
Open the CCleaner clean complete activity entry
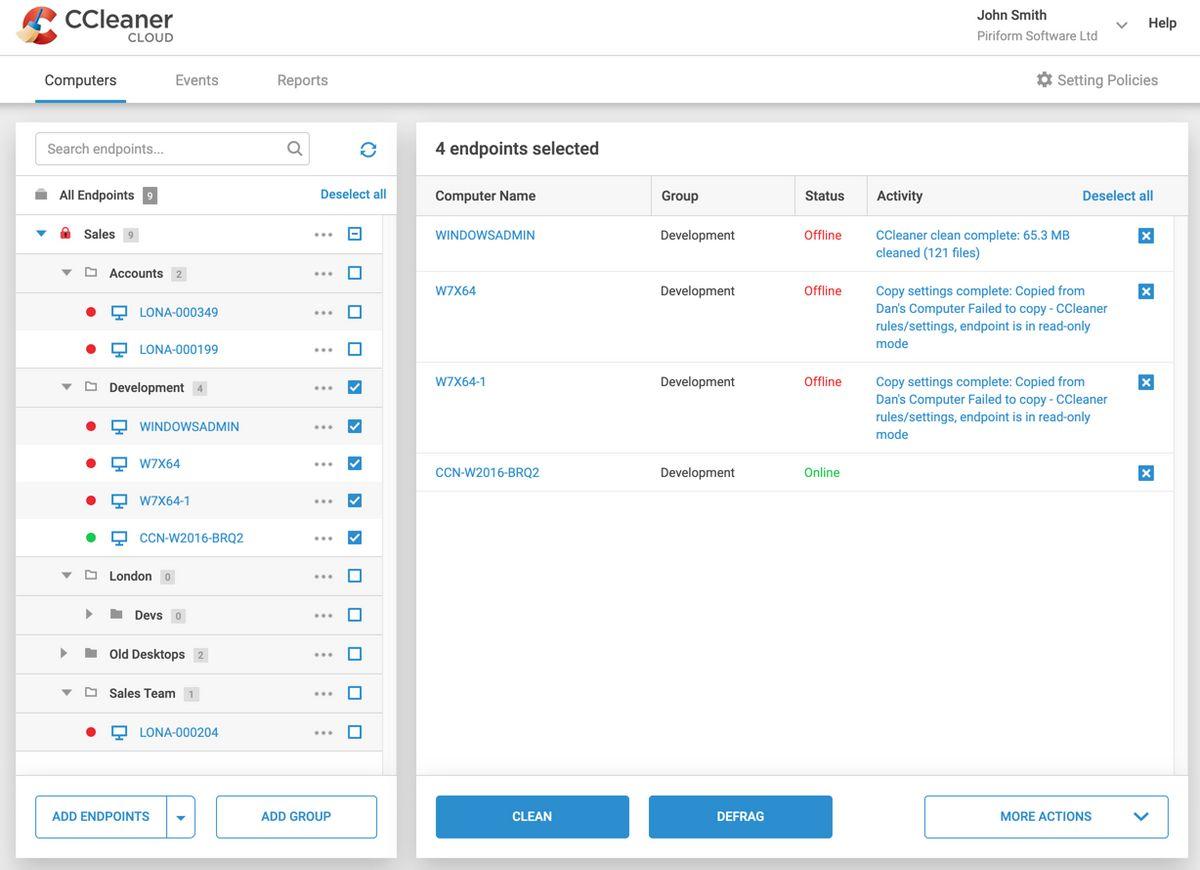coord(973,244)
